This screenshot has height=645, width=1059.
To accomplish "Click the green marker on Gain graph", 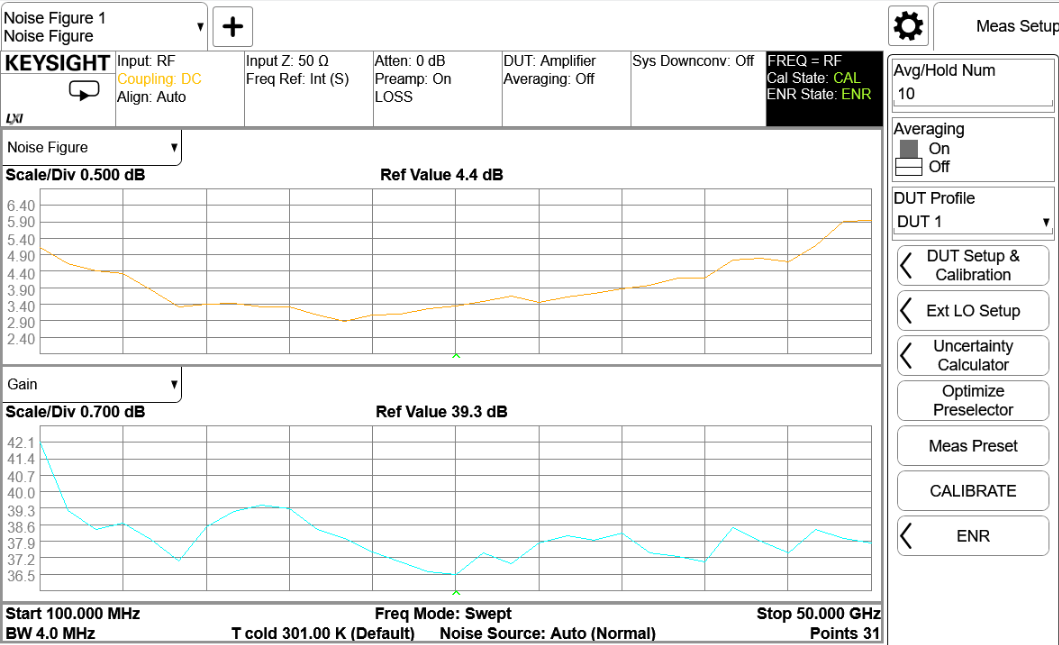I will pos(456,592).
